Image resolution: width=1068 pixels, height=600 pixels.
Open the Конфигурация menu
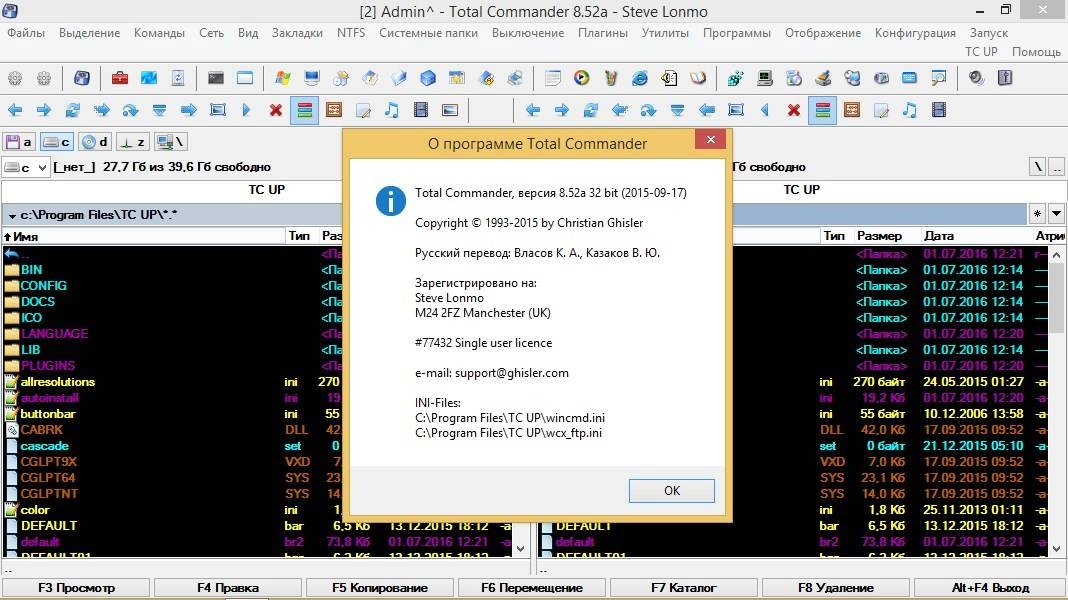[915, 33]
